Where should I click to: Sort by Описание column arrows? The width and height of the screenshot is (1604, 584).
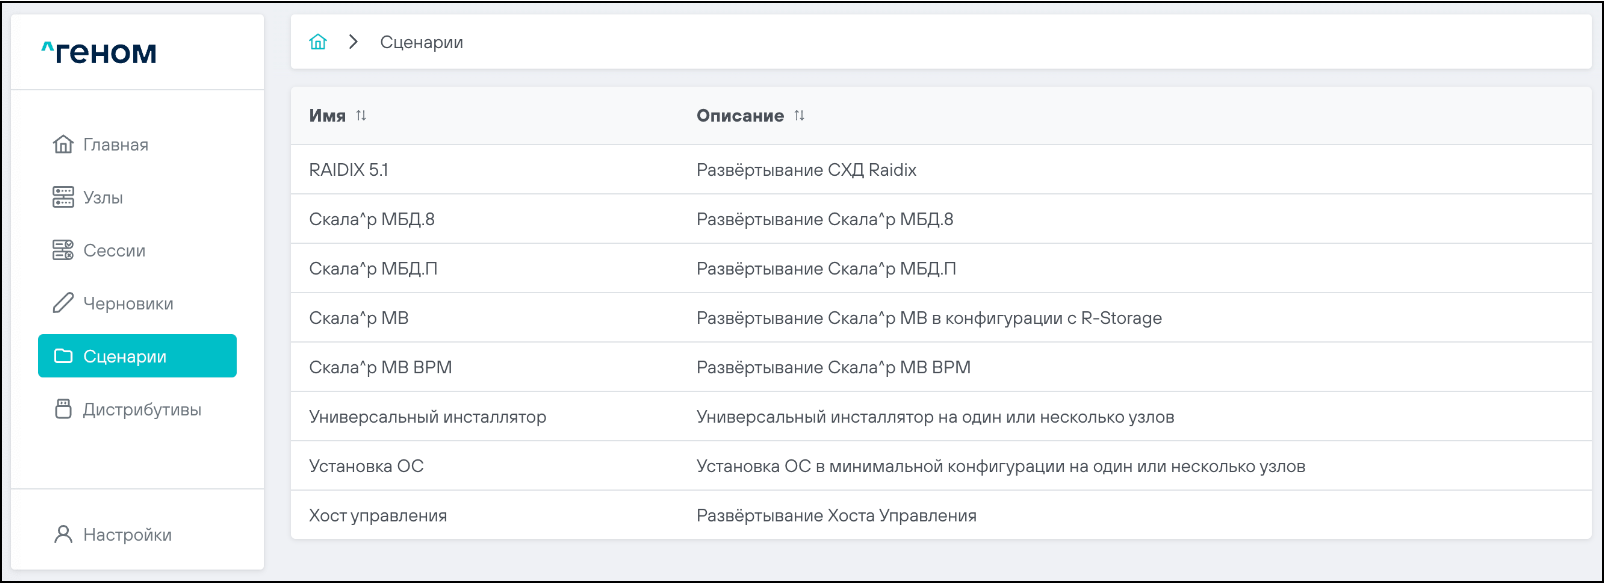pos(799,116)
